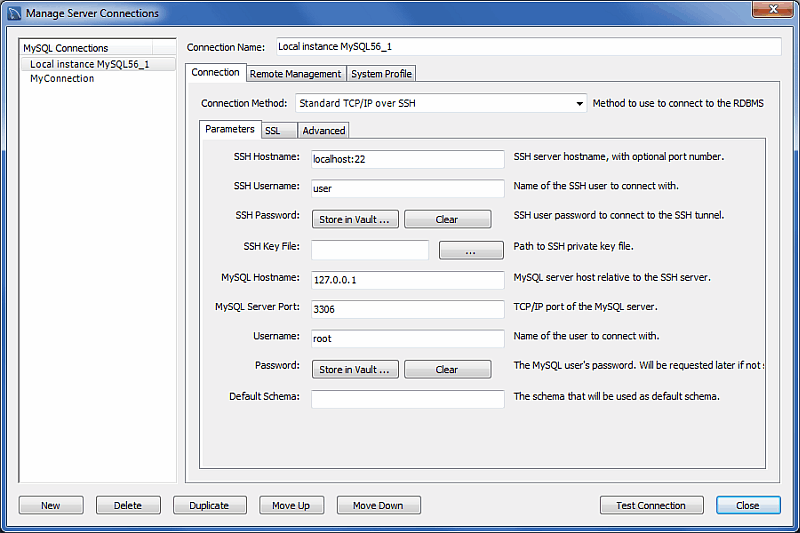Edit the MySQL Server Port field
The height and width of the screenshot is (533, 800).
click(408, 309)
